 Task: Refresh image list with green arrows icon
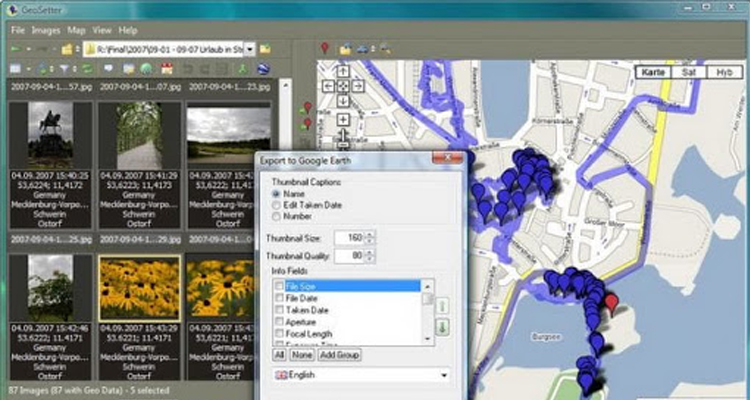[x=88, y=69]
